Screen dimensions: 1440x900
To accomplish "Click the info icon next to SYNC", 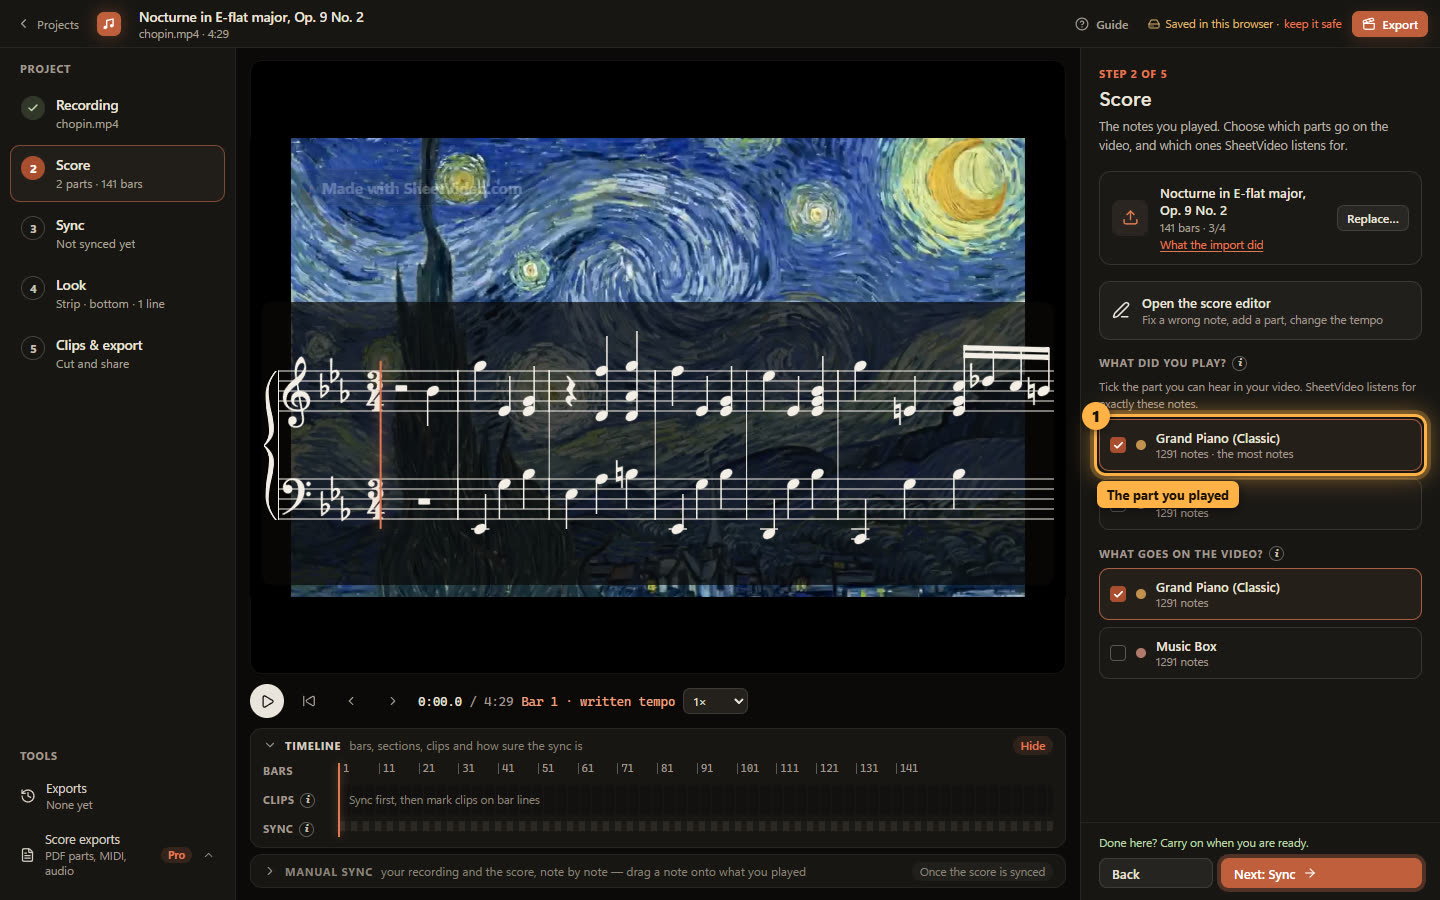I will pos(307,829).
